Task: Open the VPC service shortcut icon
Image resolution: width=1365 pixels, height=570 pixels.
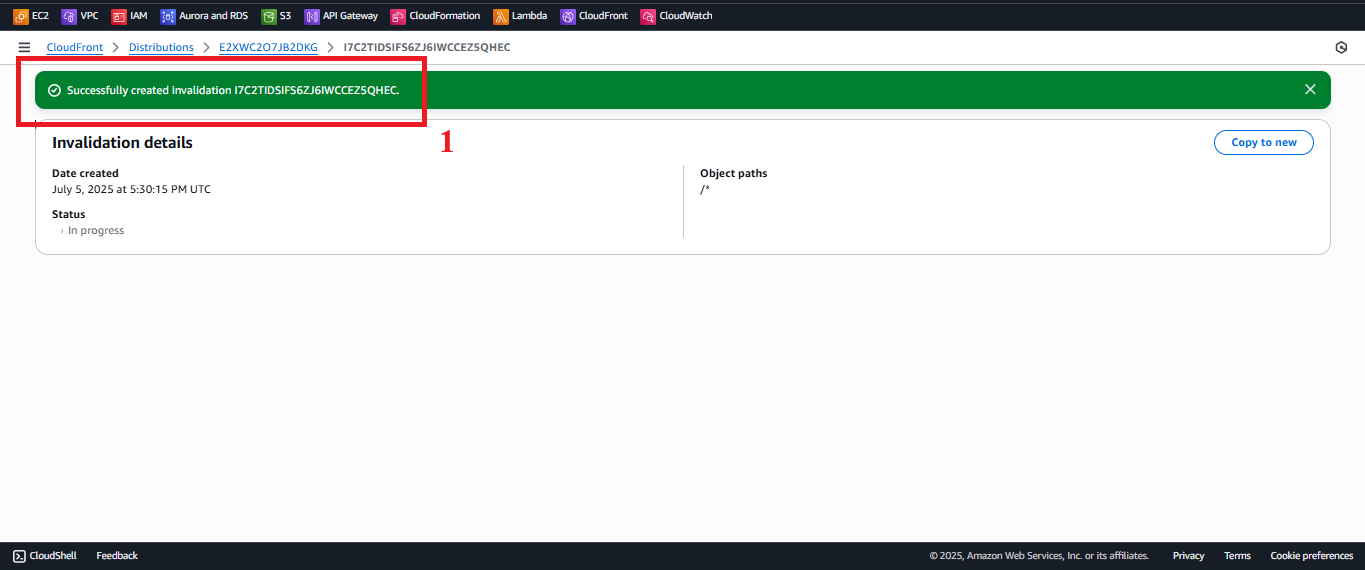Action: pos(68,16)
